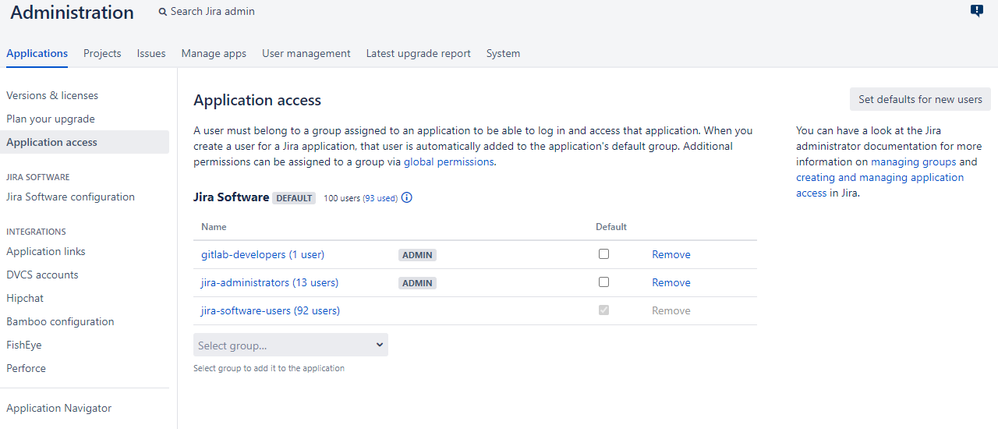The width and height of the screenshot is (998, 429).
Task: Remove the jira-administrators group
Action: coord(671,283)
